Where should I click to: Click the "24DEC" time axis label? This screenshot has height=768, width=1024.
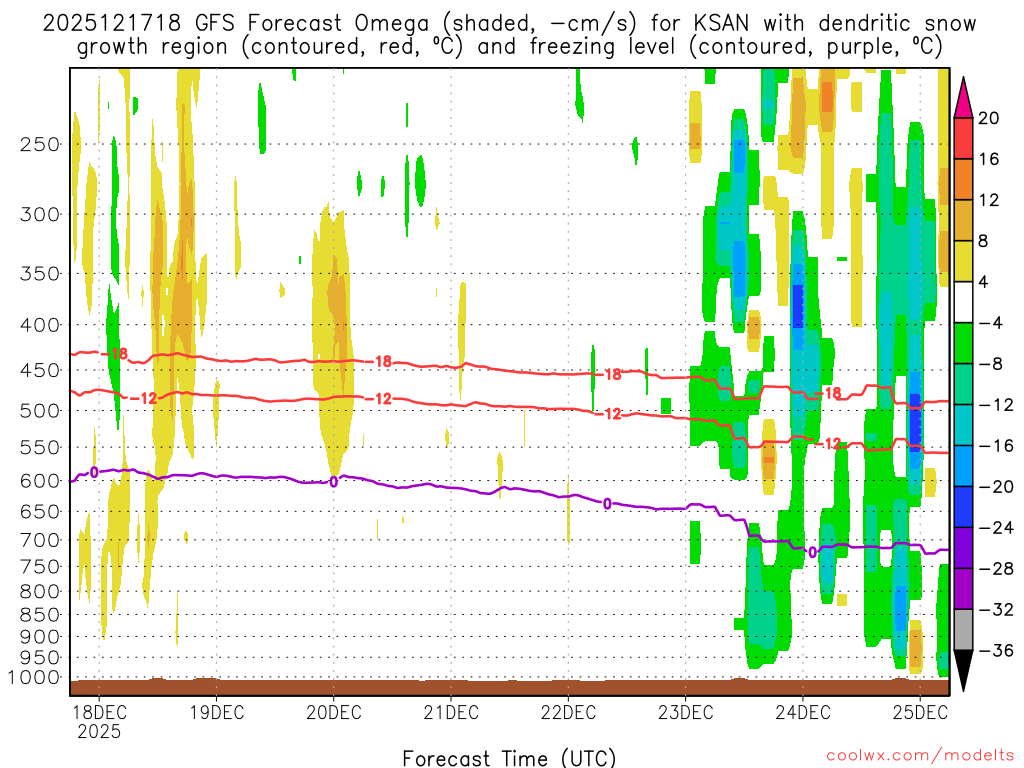click(803, 712)
